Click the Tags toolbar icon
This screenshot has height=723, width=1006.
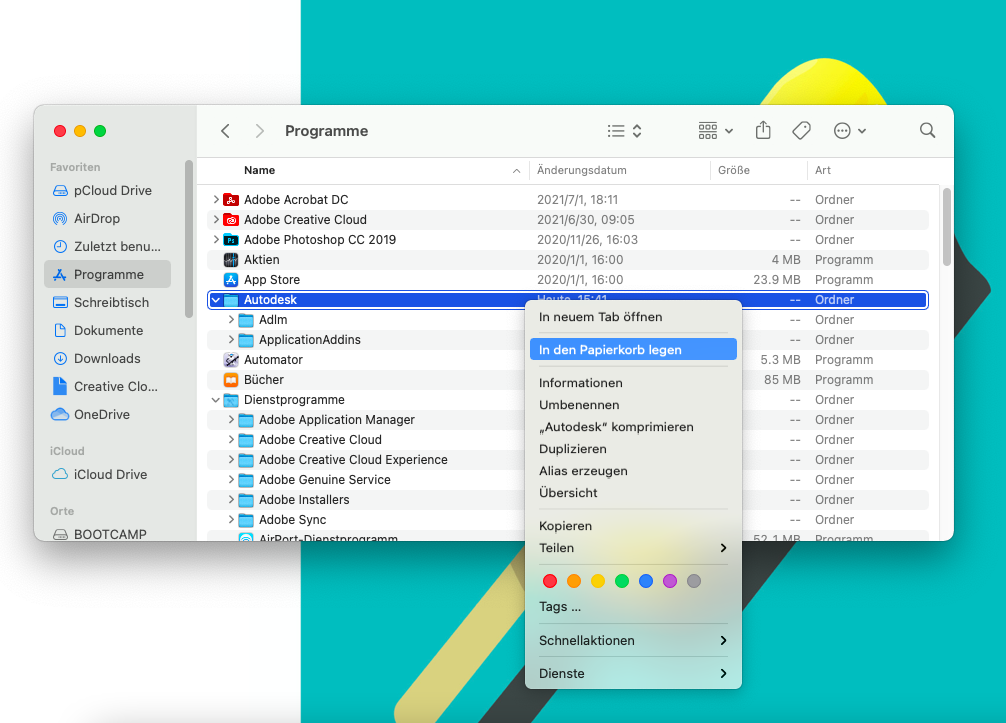[x=801, y=131]
